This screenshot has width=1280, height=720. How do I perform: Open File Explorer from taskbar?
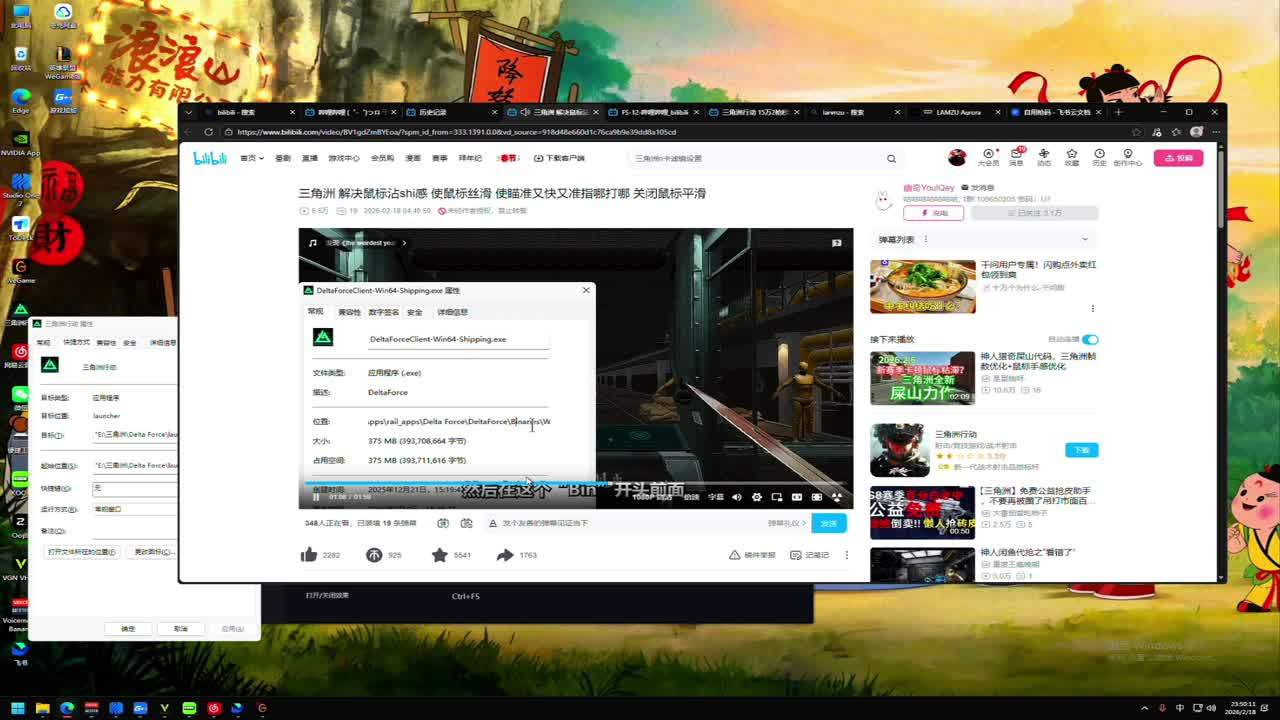pyautogui.click(x=42, y=708)
